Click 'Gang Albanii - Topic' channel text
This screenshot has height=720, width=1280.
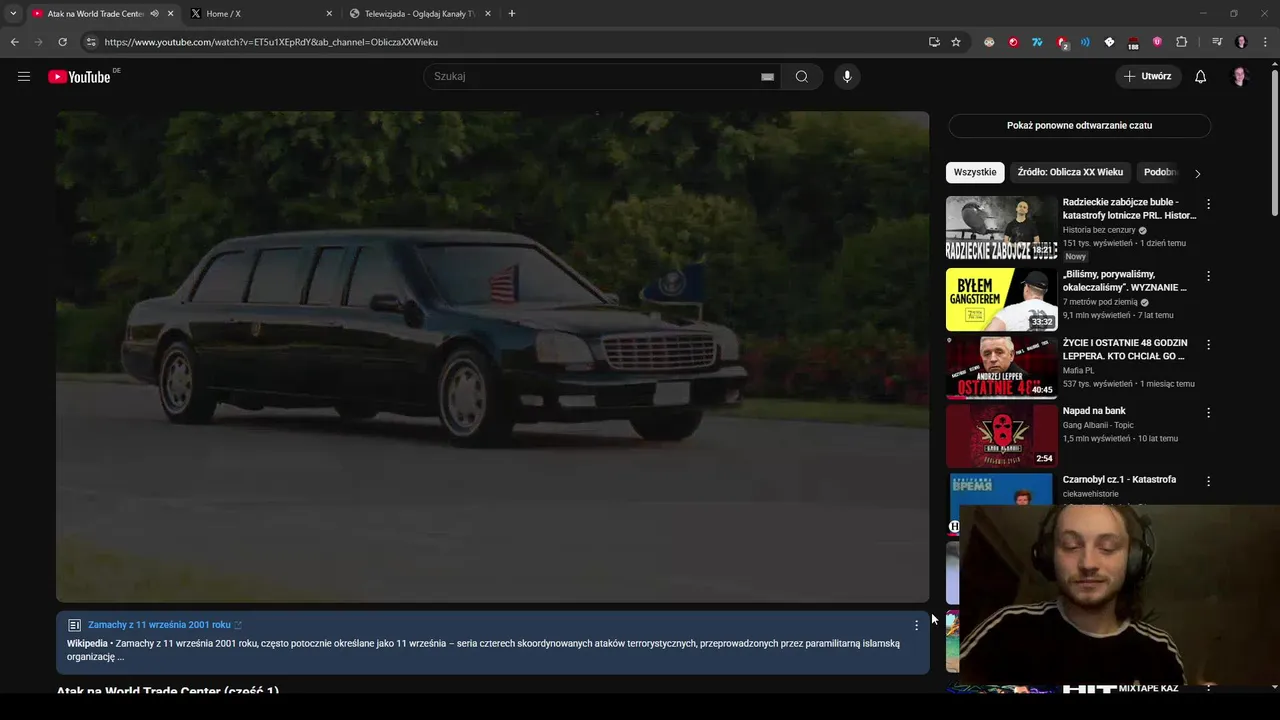(x=1098, y=425)
